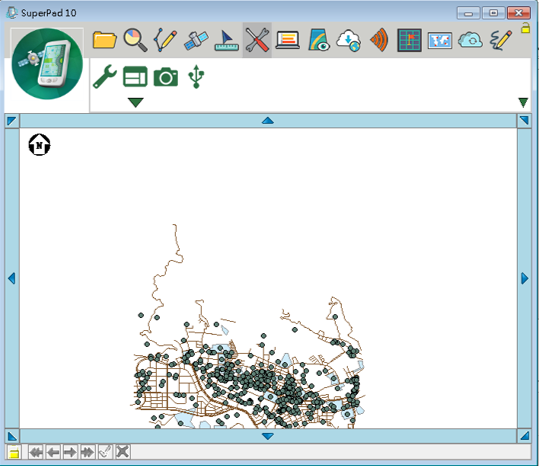
Task: Open the cloud download globe icon
Action: (349, 41)
